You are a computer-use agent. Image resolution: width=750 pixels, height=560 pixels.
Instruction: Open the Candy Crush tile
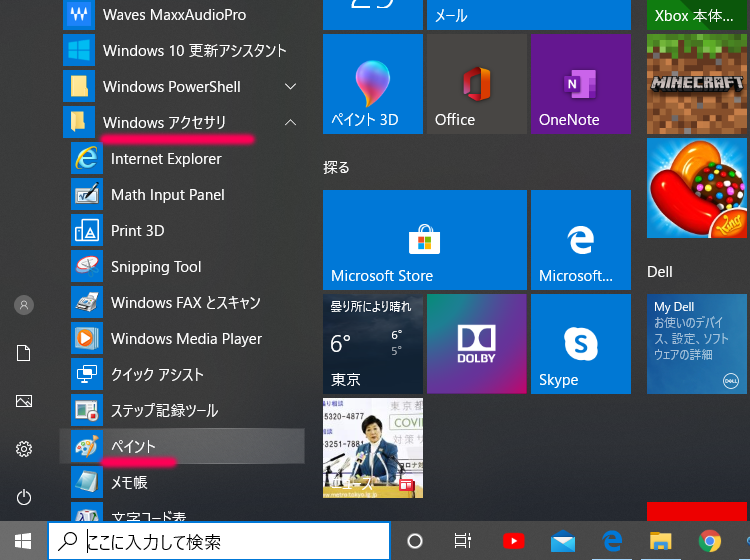pyautogui.click(x=697, y=188)
